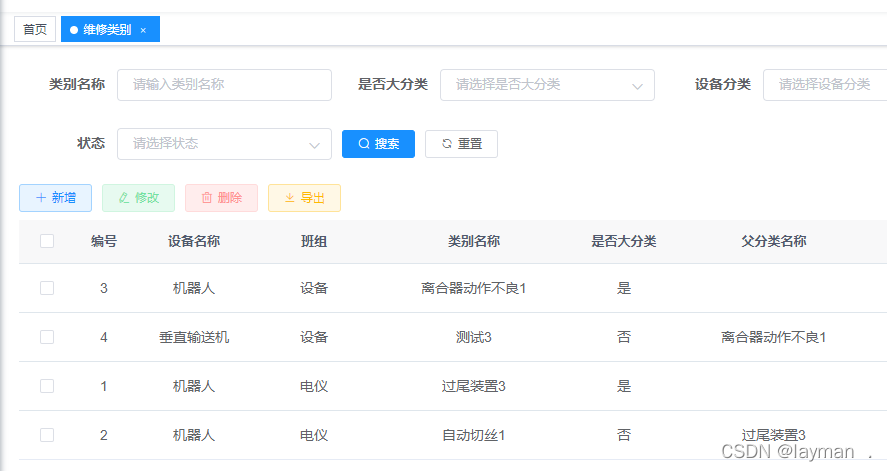887x471 pixels.
Task: Click the 设备名称 column header
Action: [194, 241]
